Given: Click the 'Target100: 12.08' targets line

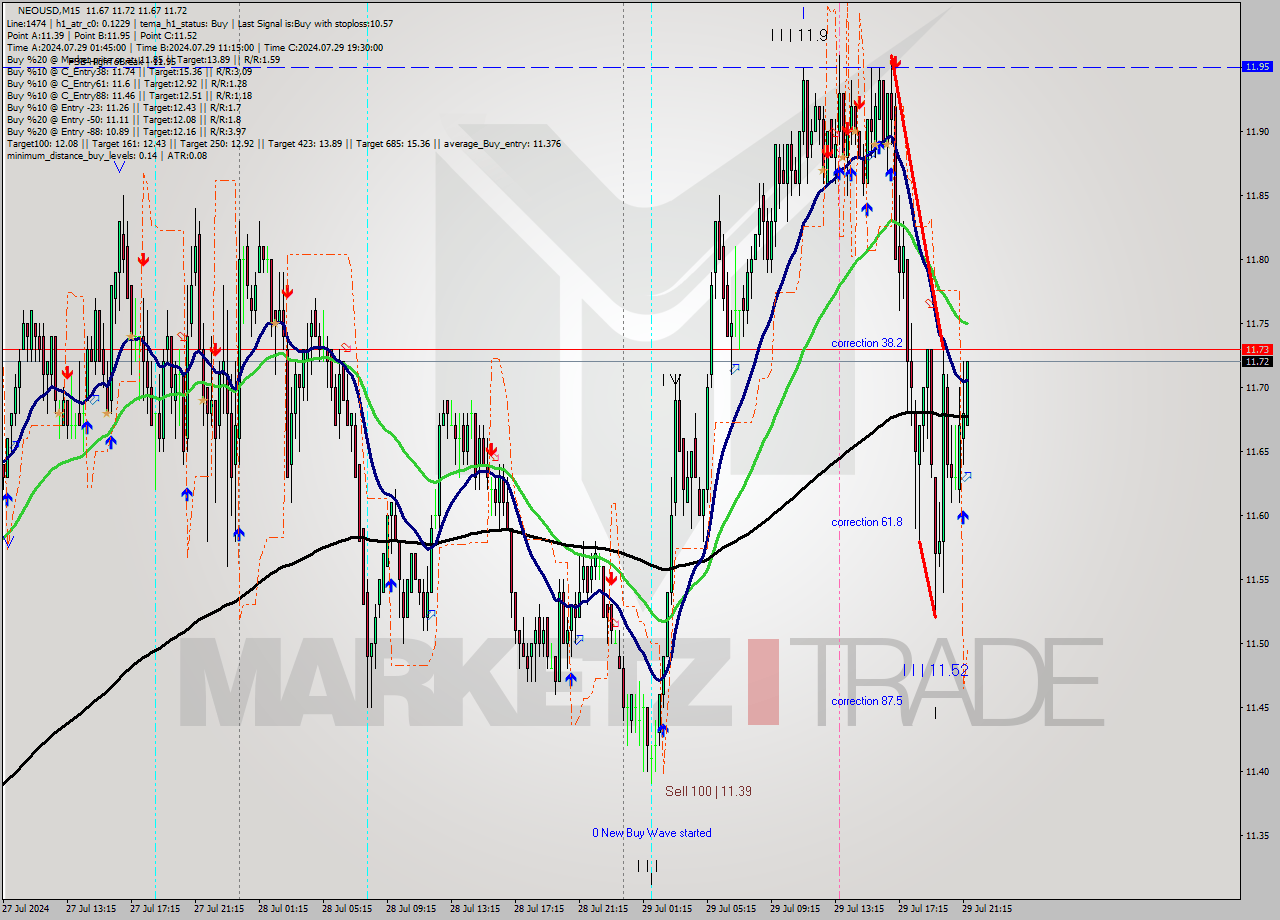Looking at the screenshot, I should point(283,143).
